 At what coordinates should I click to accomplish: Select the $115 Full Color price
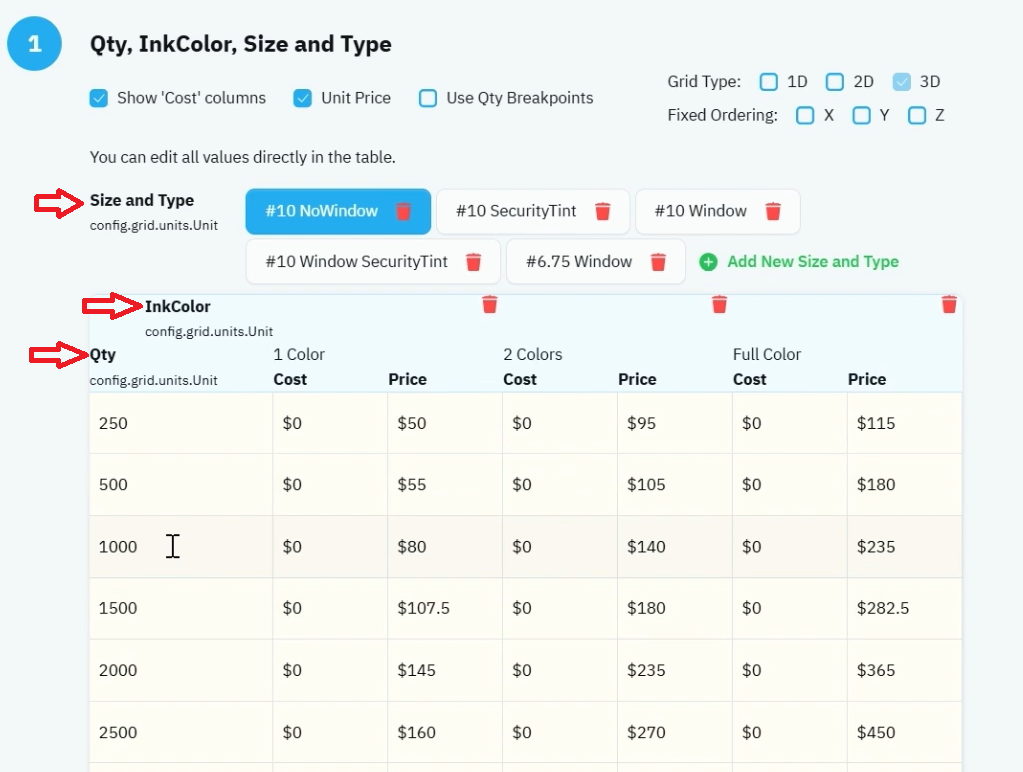pyautogui.click(x=904, y=424)
